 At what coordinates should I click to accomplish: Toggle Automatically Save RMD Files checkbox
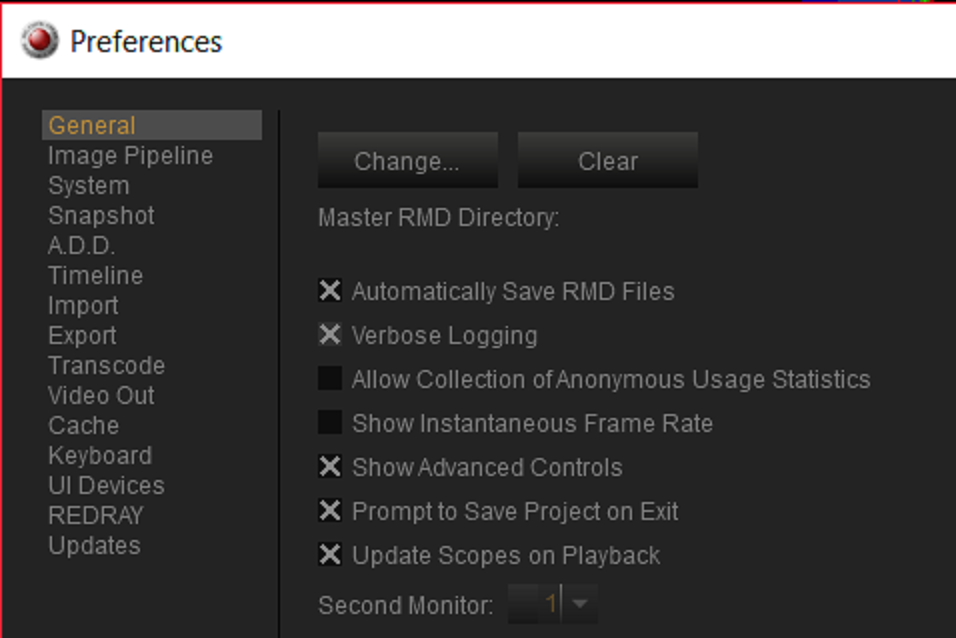point(330,290)
